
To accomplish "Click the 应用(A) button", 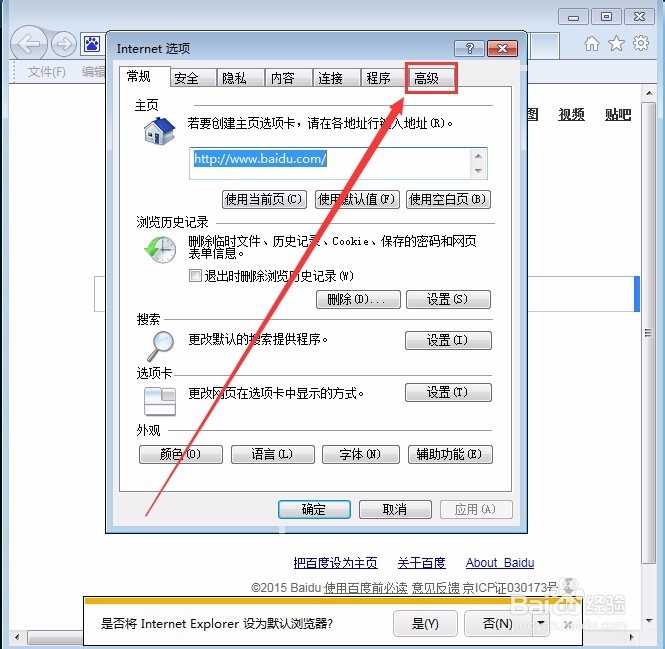I will (476, 509).
